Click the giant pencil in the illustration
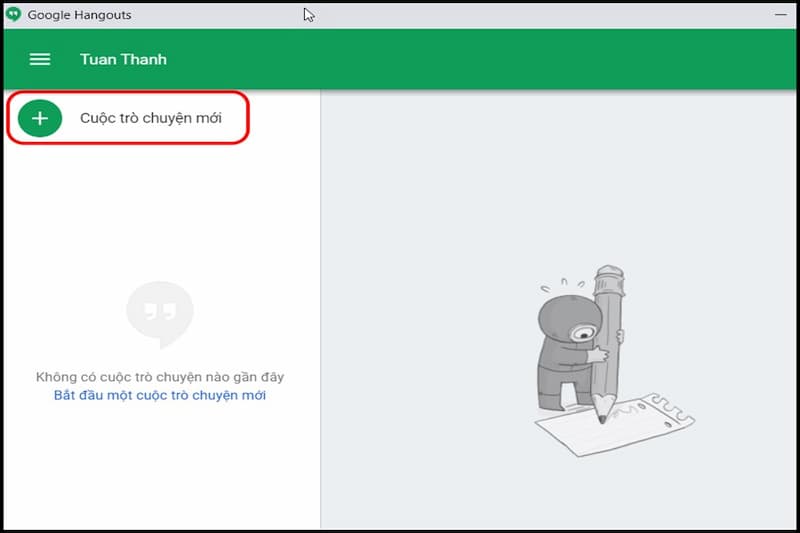The width and height of the screenshot is (800, 533). point(608,330)
